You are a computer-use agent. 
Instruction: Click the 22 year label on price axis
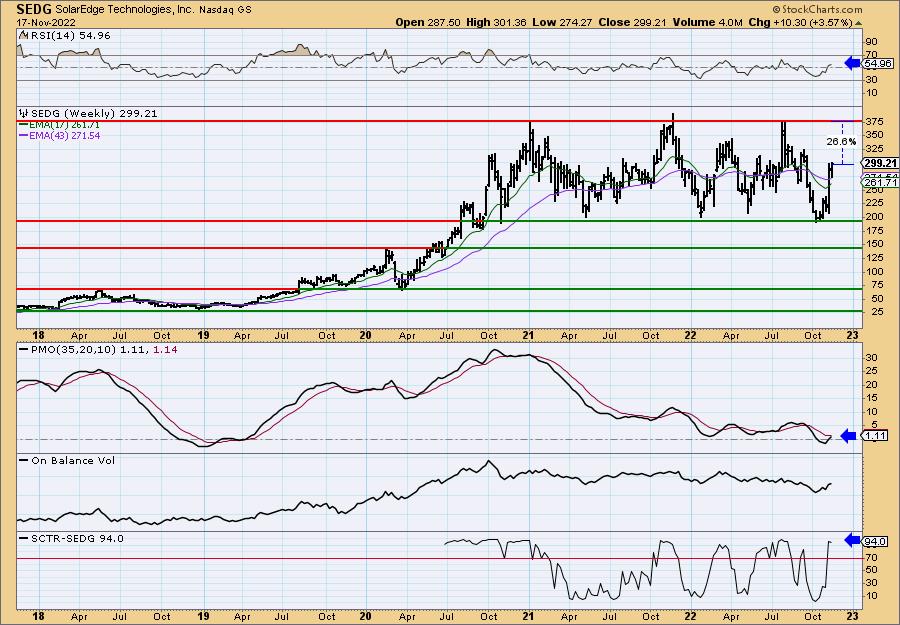[691, 336]
